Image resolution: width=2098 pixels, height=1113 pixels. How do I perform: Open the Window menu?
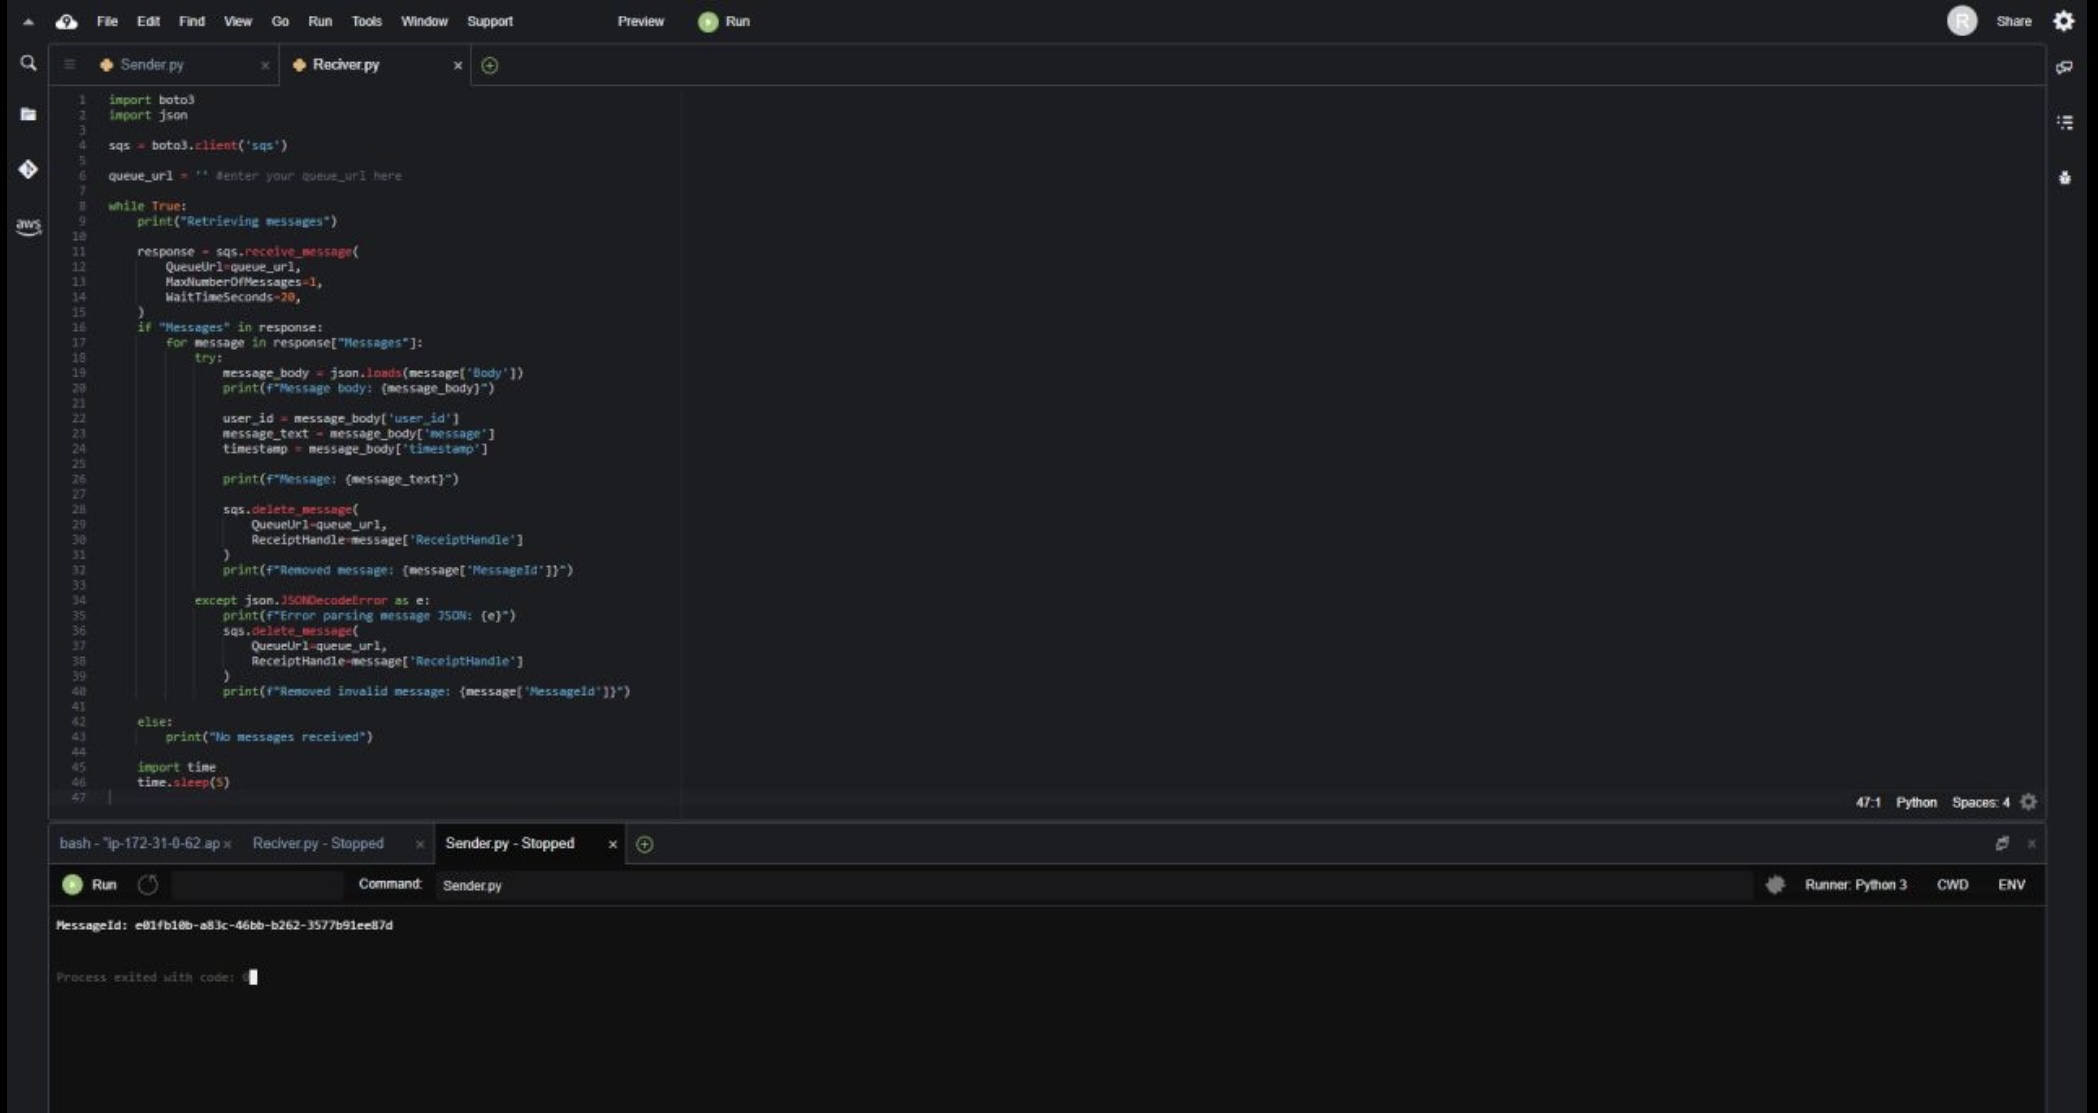pyautogui.click(x=424, y=21)
